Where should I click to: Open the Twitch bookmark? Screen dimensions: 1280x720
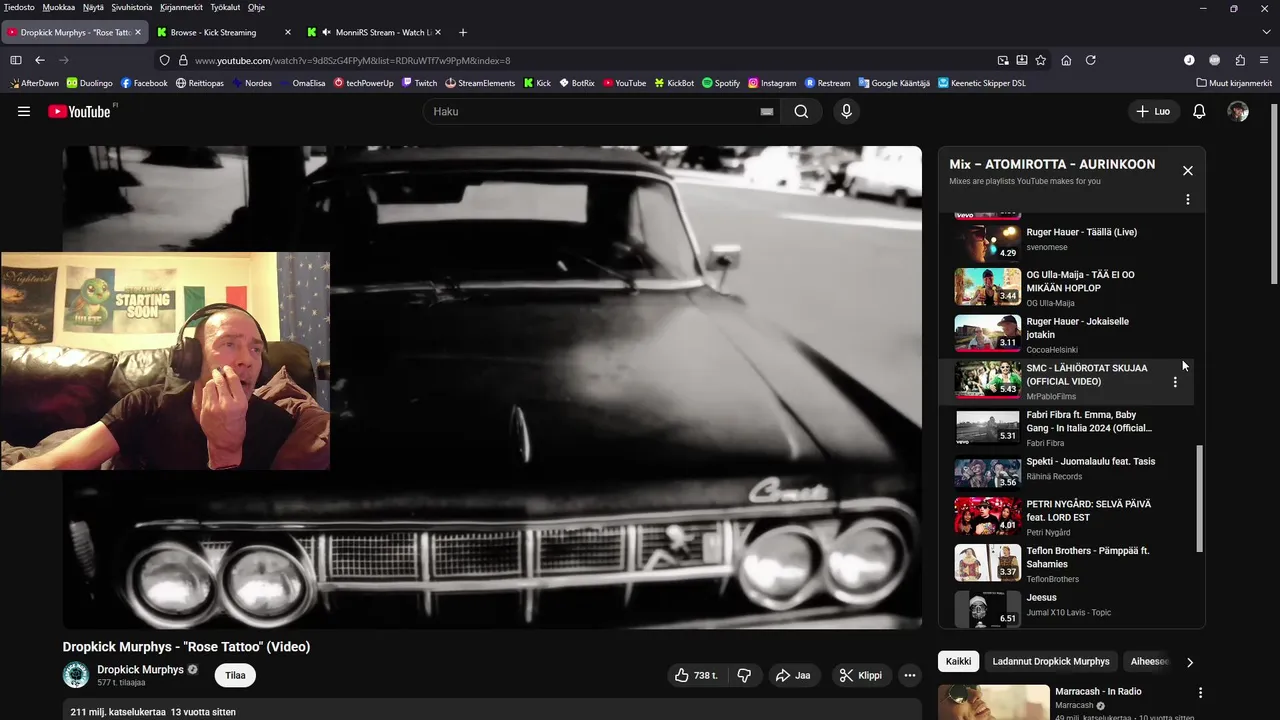(x=420, y=83)
